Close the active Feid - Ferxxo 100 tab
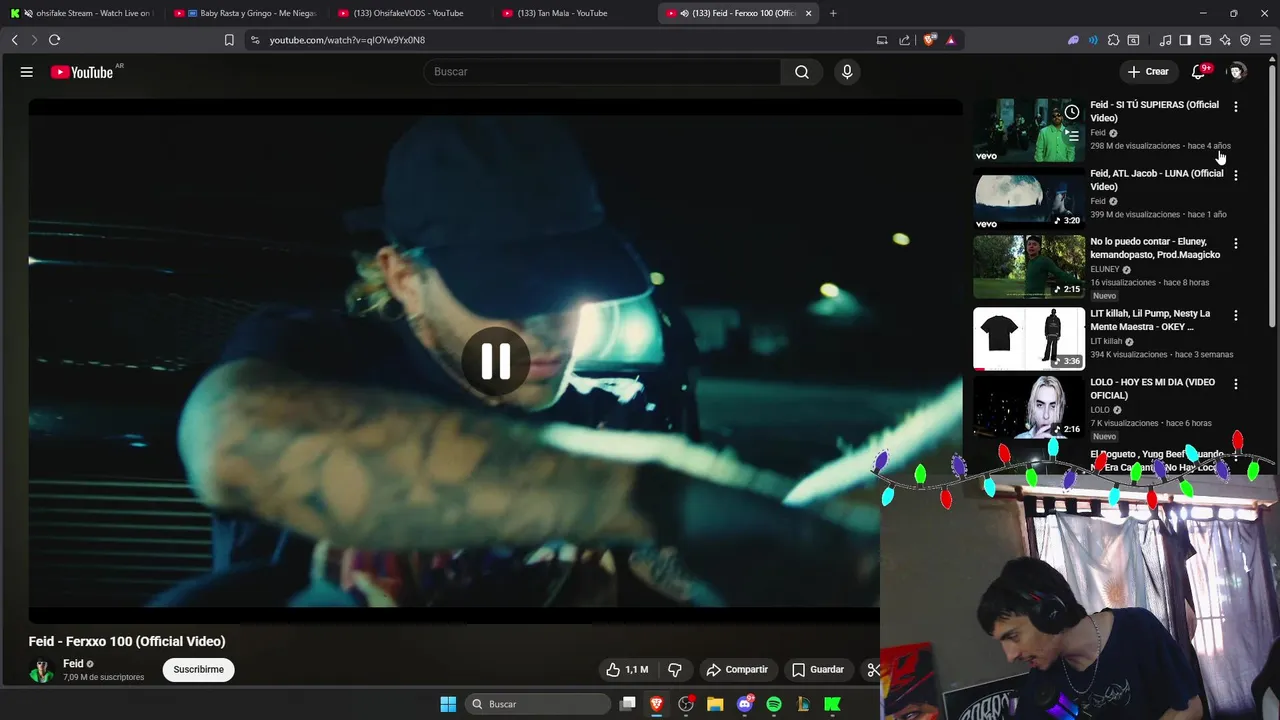The width and height of the screenshot is (1280, 720). coord(808,13)
